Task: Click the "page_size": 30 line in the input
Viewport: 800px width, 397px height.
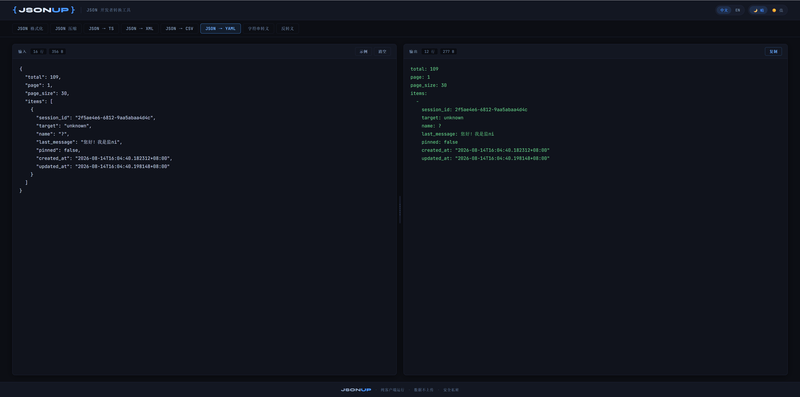Action: 47,93
